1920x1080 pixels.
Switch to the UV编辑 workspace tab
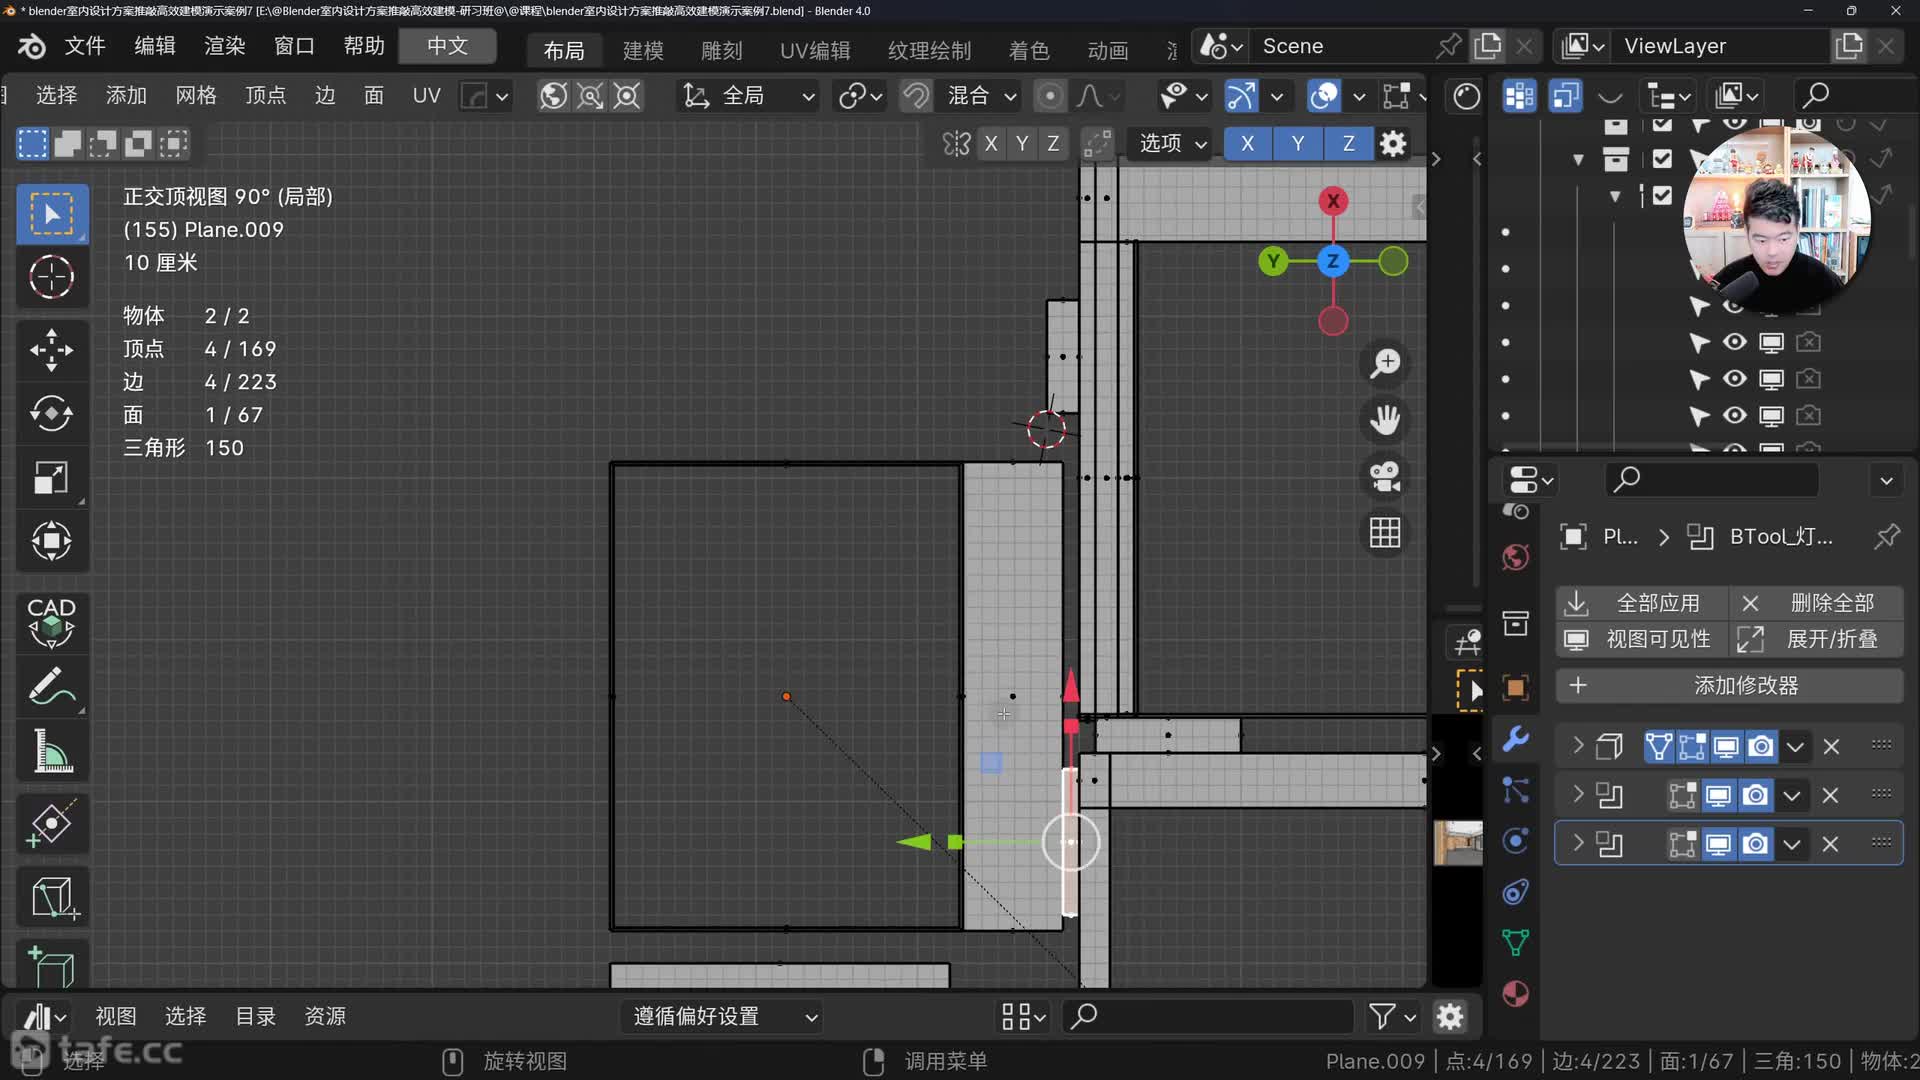pyautogui.click(x=814, y=50)
